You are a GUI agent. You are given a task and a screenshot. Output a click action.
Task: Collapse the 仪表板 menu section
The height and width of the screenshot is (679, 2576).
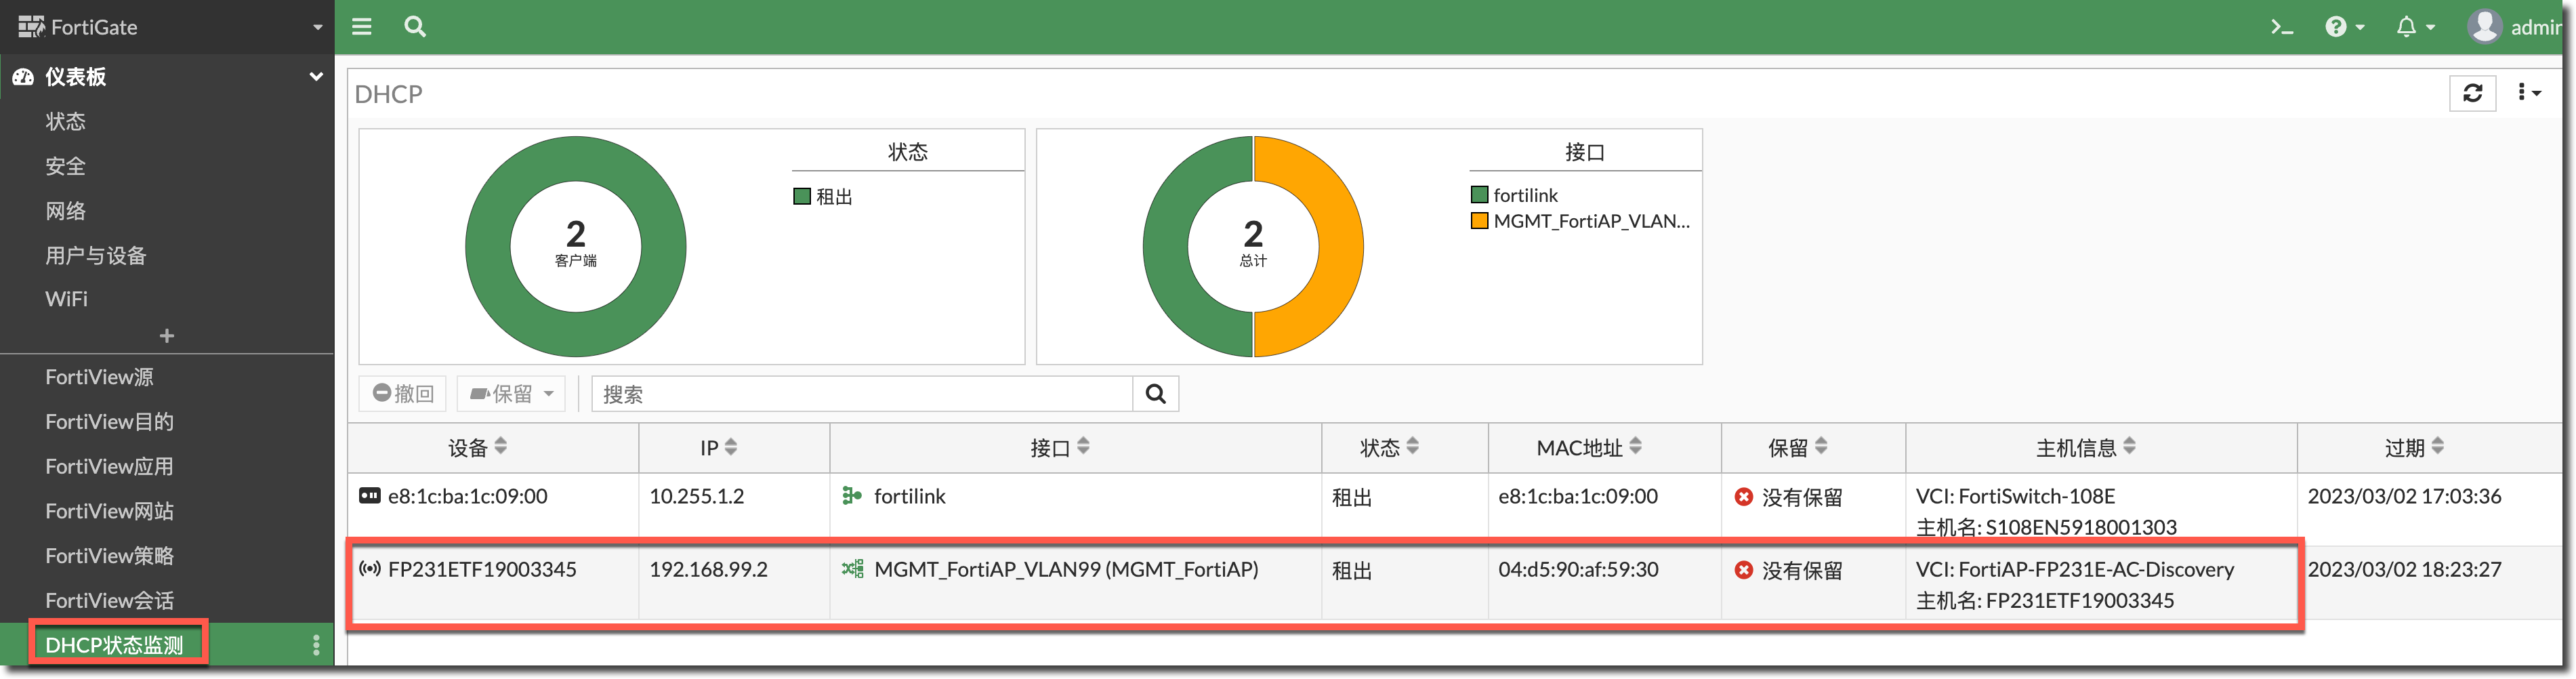click(x=316, y=77)
